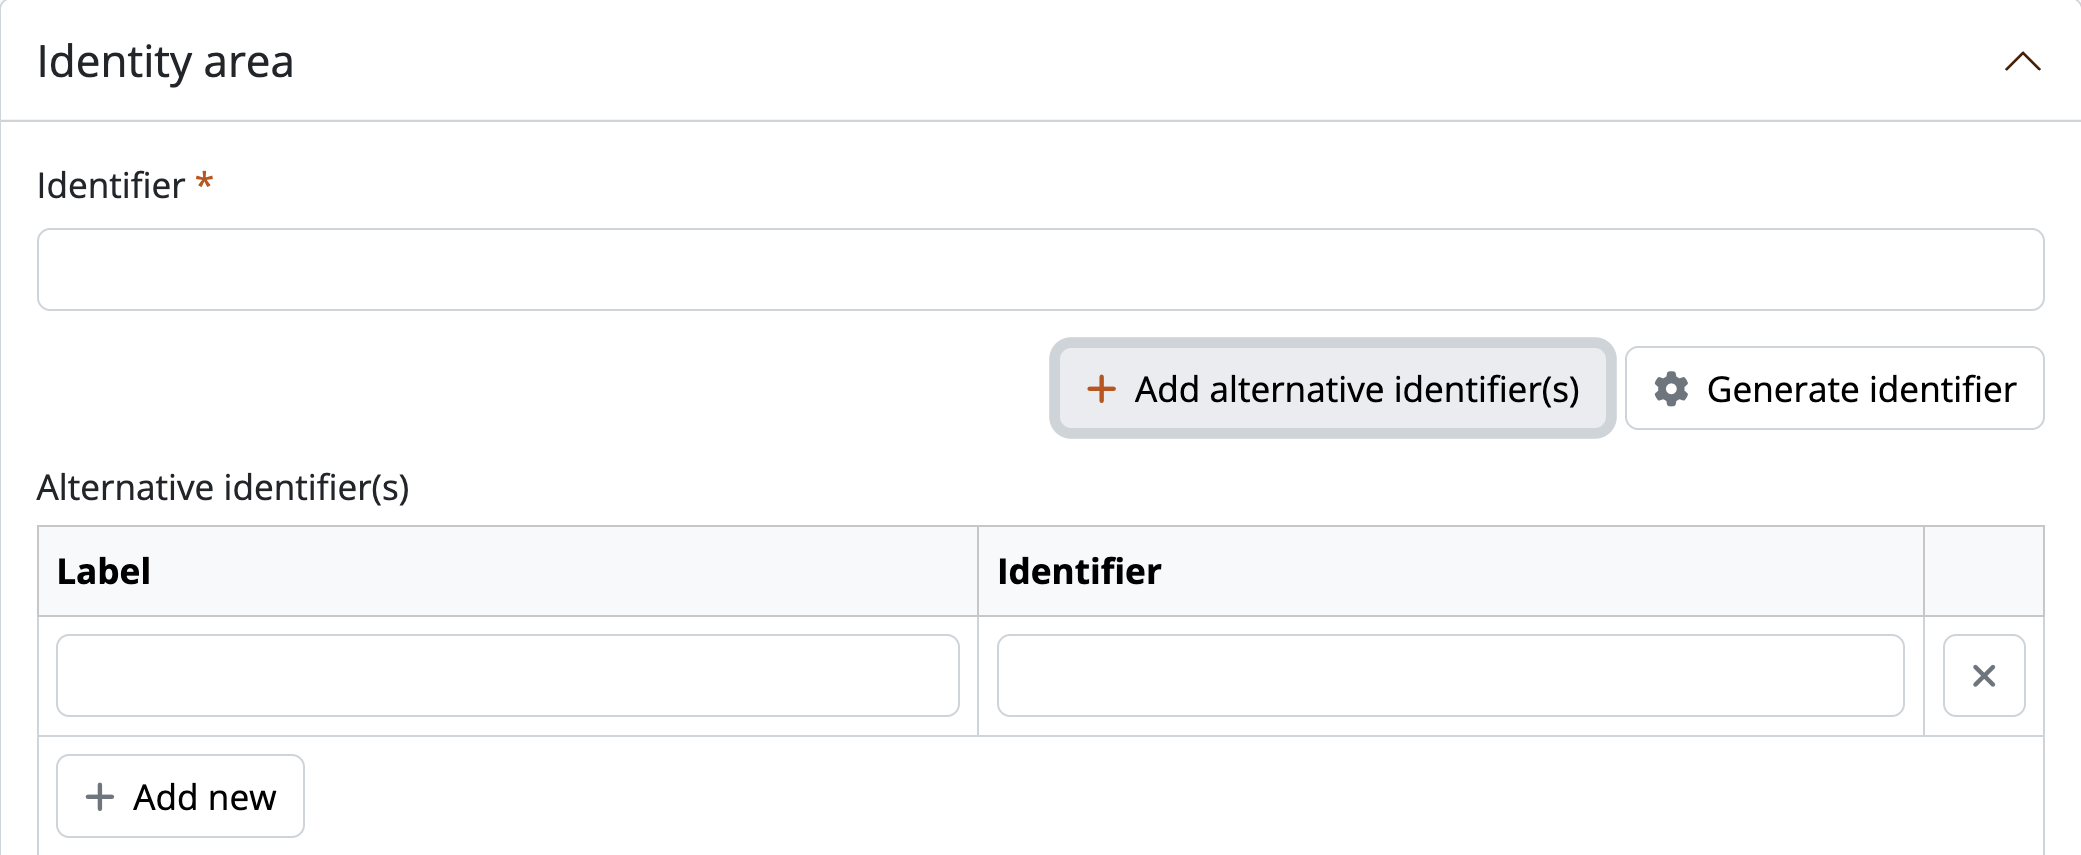Click the X icon to remove row
This screenshot has width=2081, height=855.
(1984, 676)
